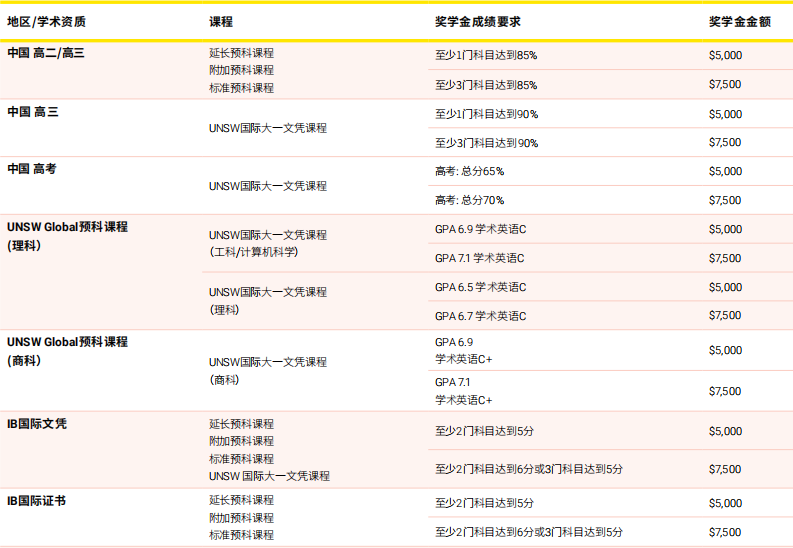Click 至少3门科目达到90% requirement
The height and width of the screenshot is (548, 793).
click(487, 143)
